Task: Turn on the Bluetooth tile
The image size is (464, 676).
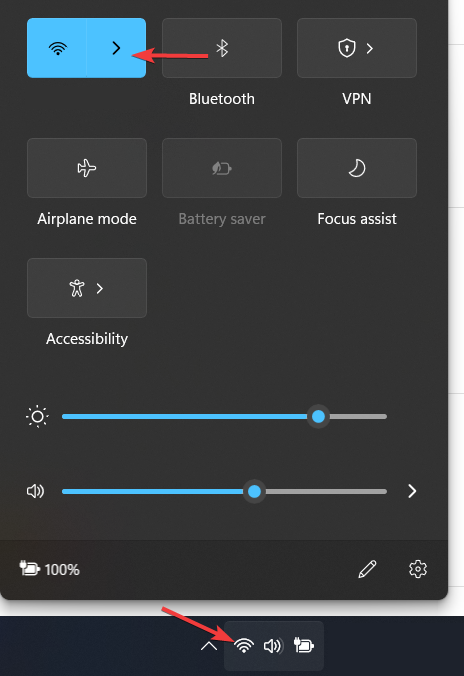Action: [222, 48]
